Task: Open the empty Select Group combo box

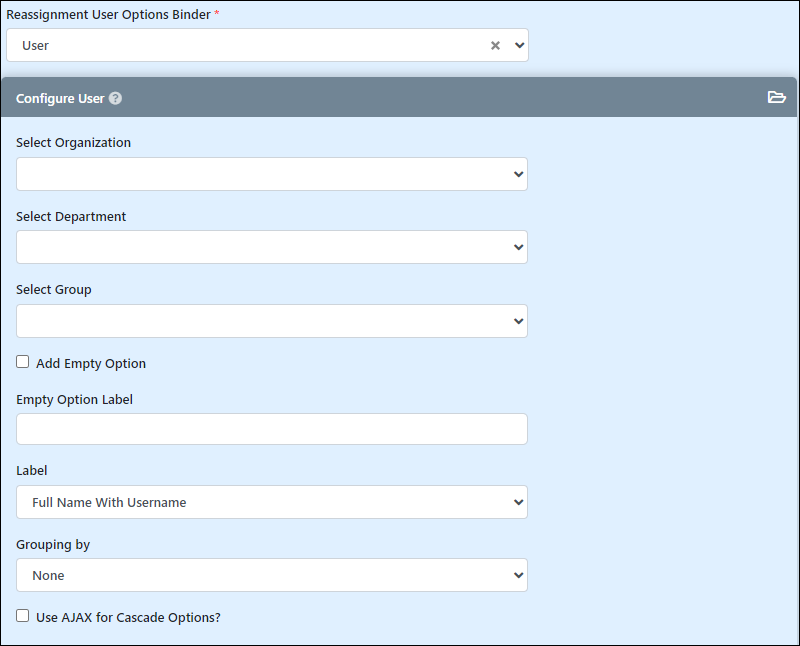Action: [x=272, y=321]
